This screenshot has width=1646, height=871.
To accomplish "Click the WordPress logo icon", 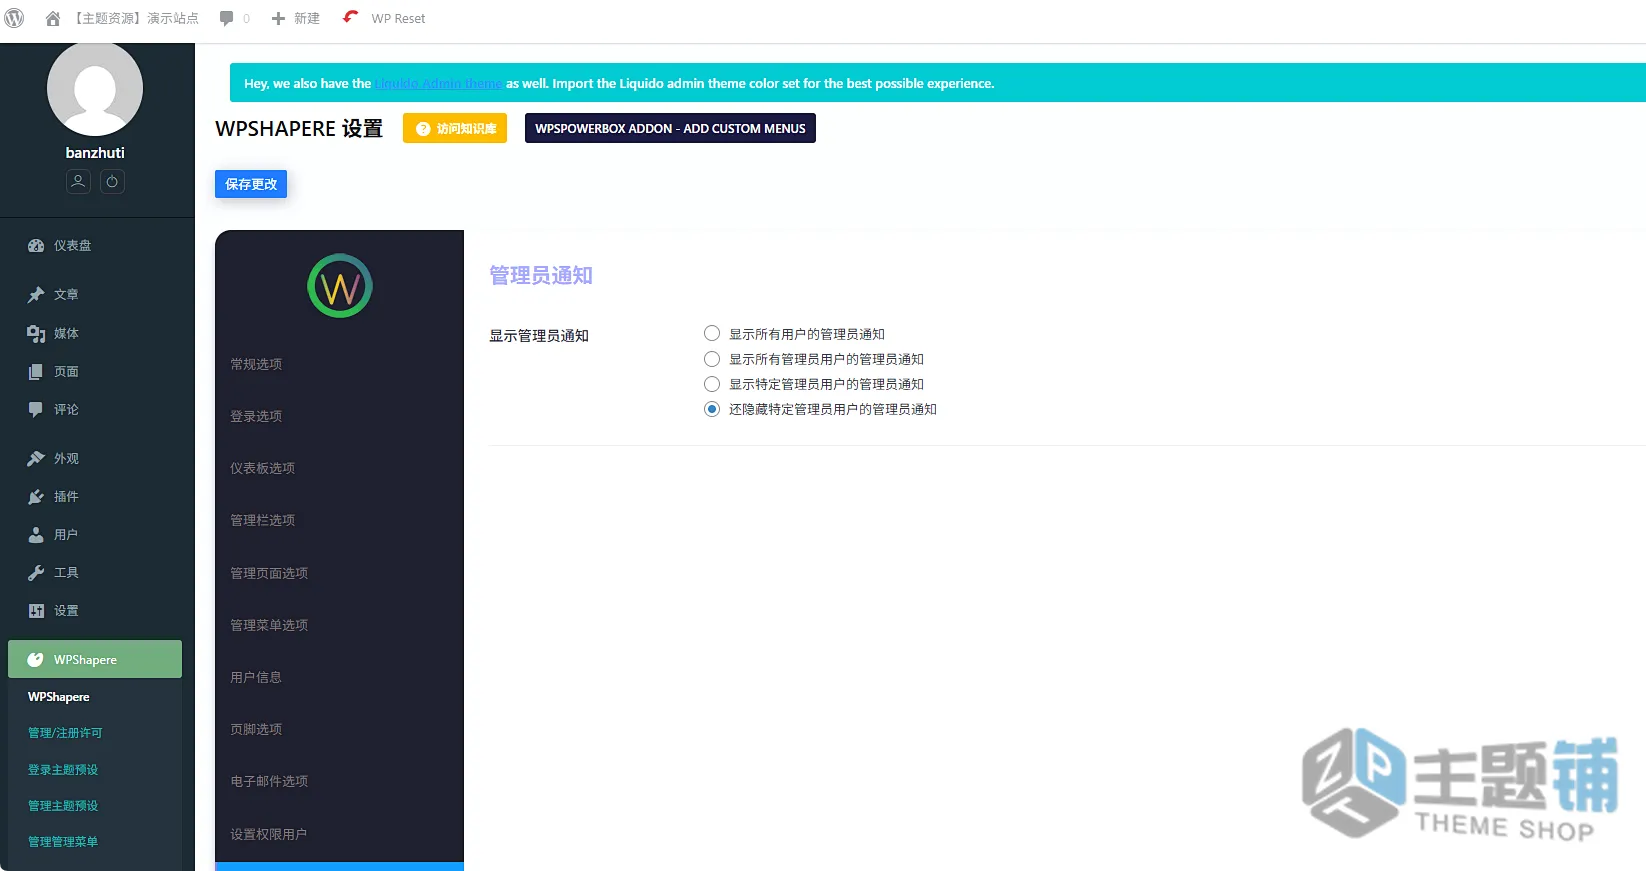I will coord(14,18).
